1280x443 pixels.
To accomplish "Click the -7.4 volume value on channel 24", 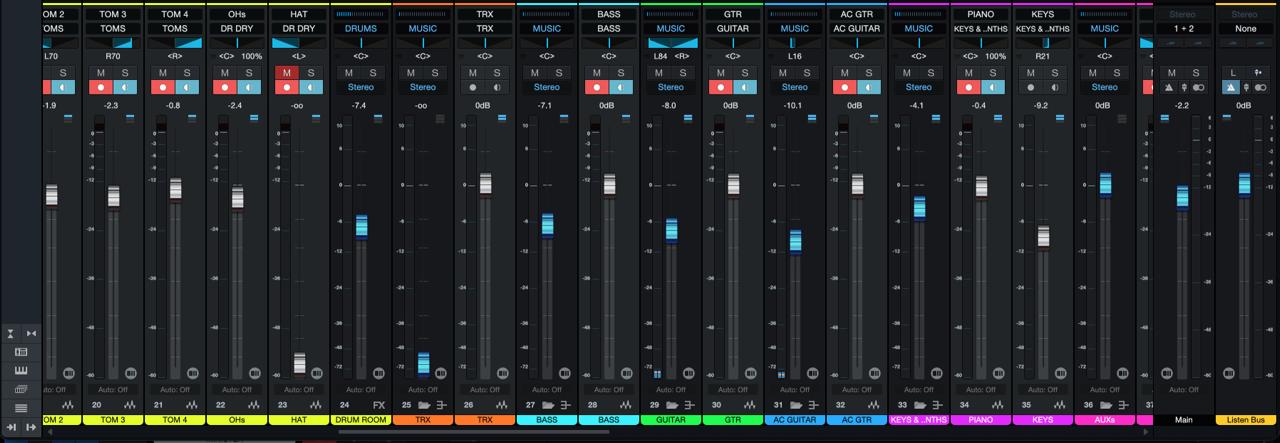I will point(359,105).
